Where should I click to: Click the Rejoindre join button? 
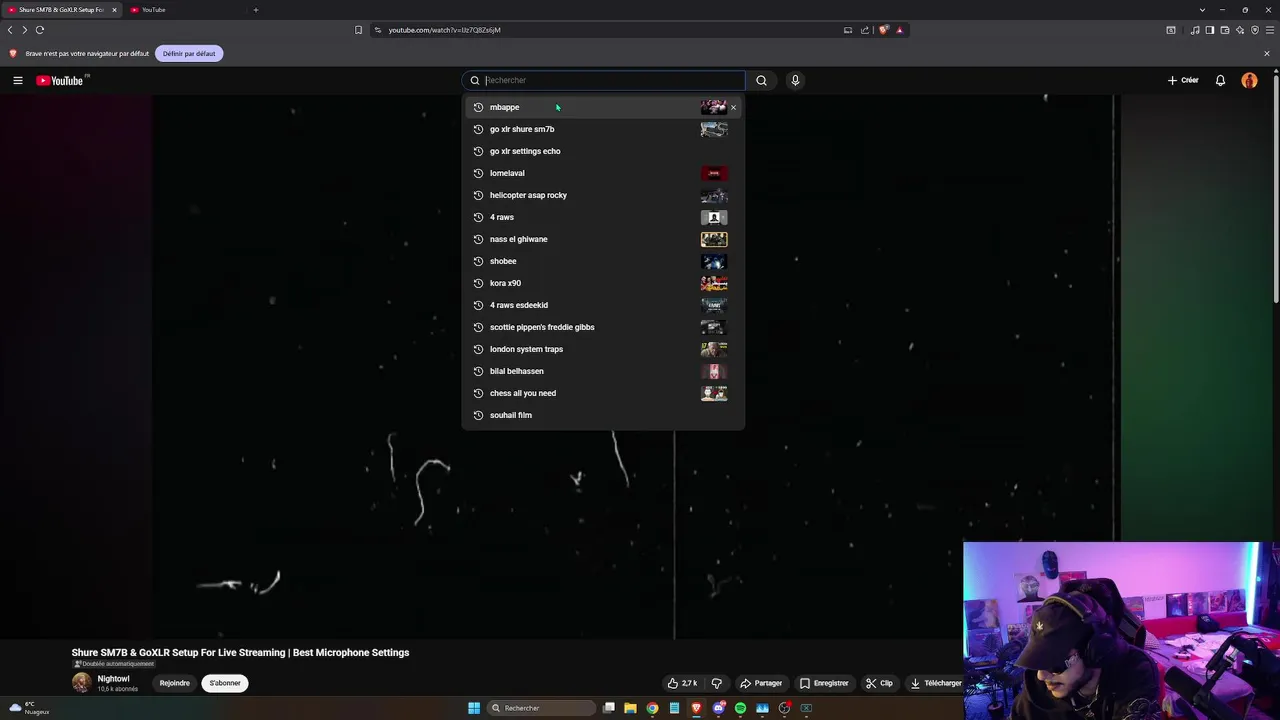pos(174,683)
